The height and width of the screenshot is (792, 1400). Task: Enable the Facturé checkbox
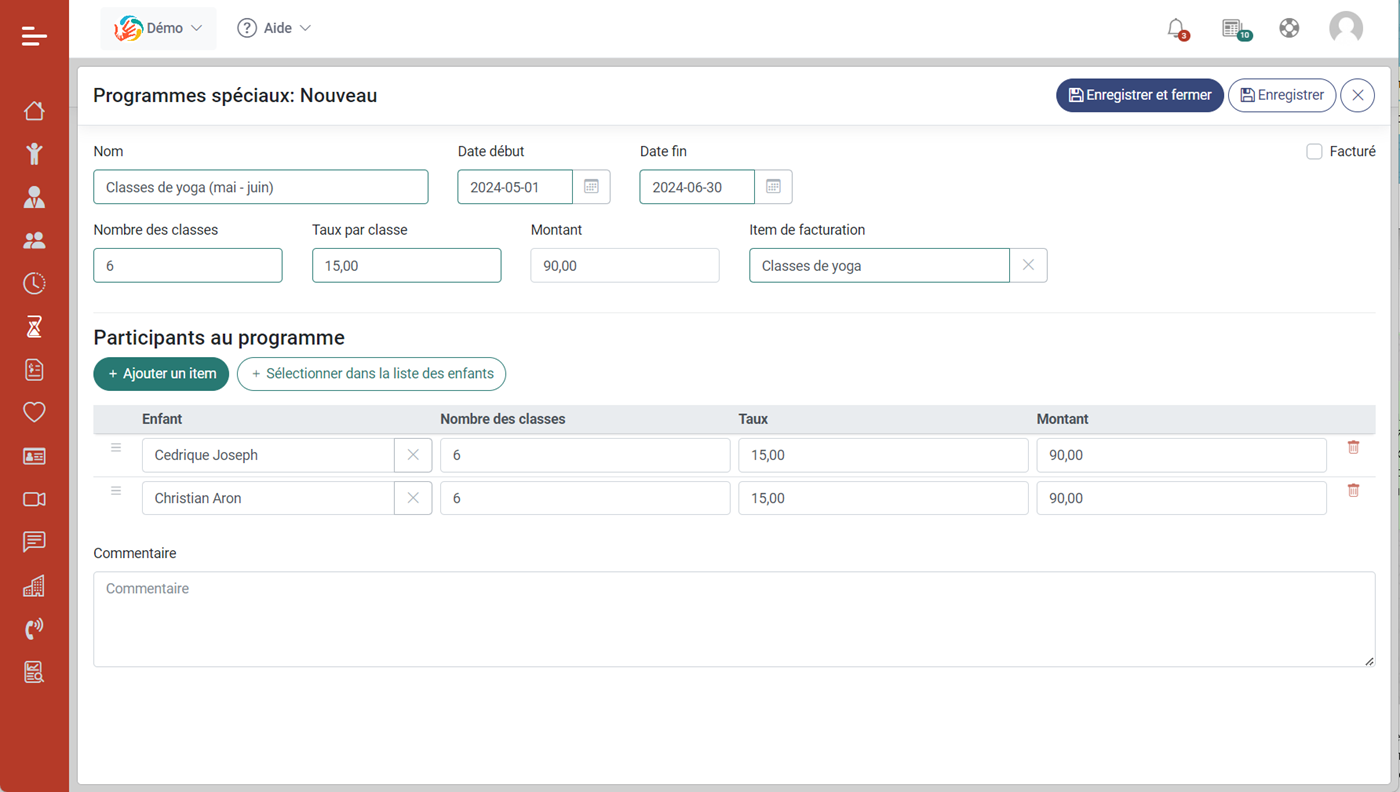coord(1314,152)
